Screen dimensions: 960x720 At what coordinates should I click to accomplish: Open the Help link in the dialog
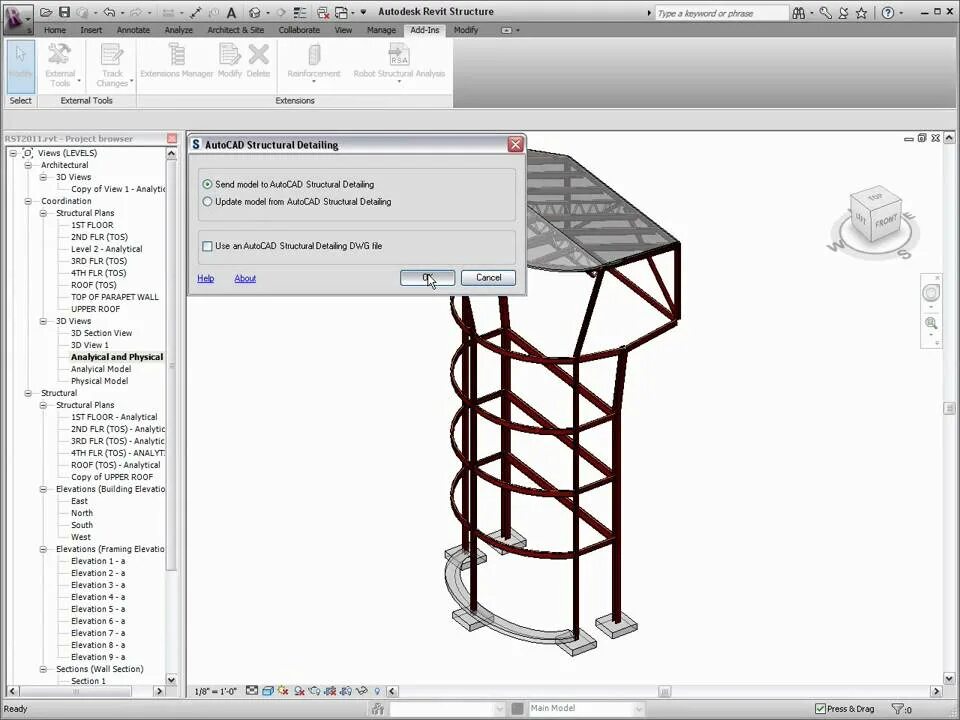tap(206, 279)
